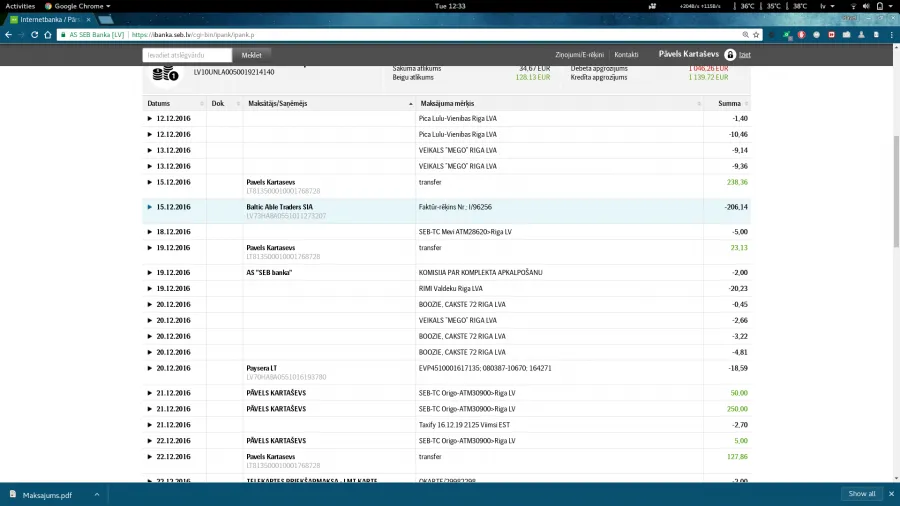Click the secure padlock in address bar
Viewport: 900px width, 506px height.
(63, 35)
